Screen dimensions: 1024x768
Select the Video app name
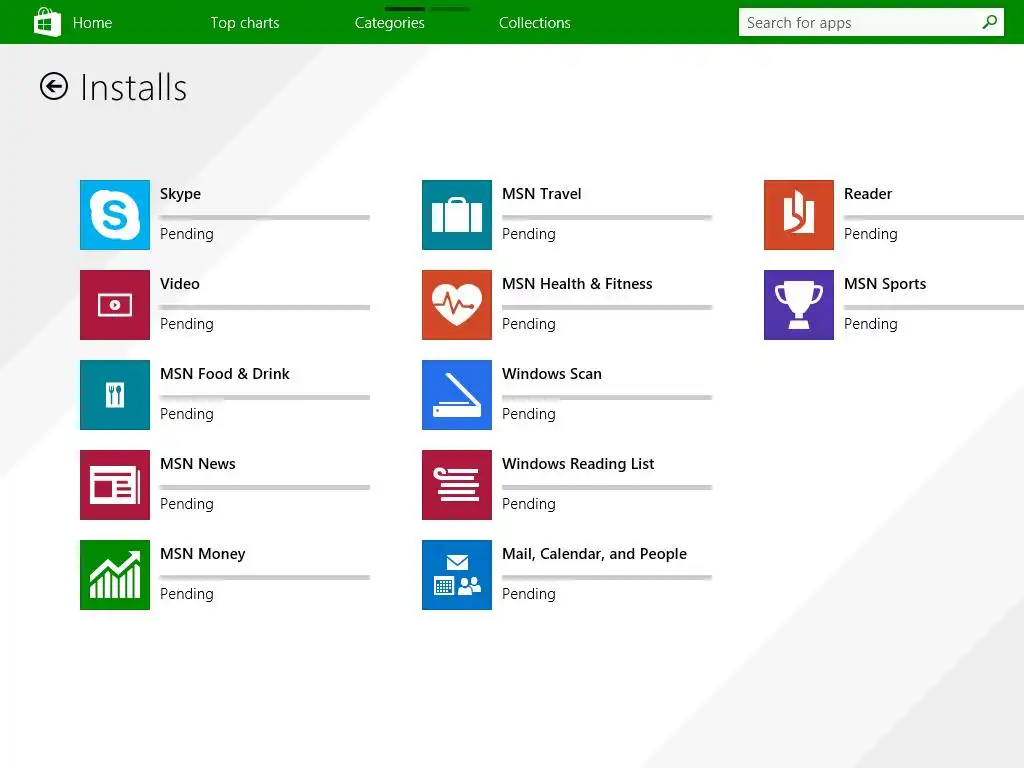pos(180,284)
